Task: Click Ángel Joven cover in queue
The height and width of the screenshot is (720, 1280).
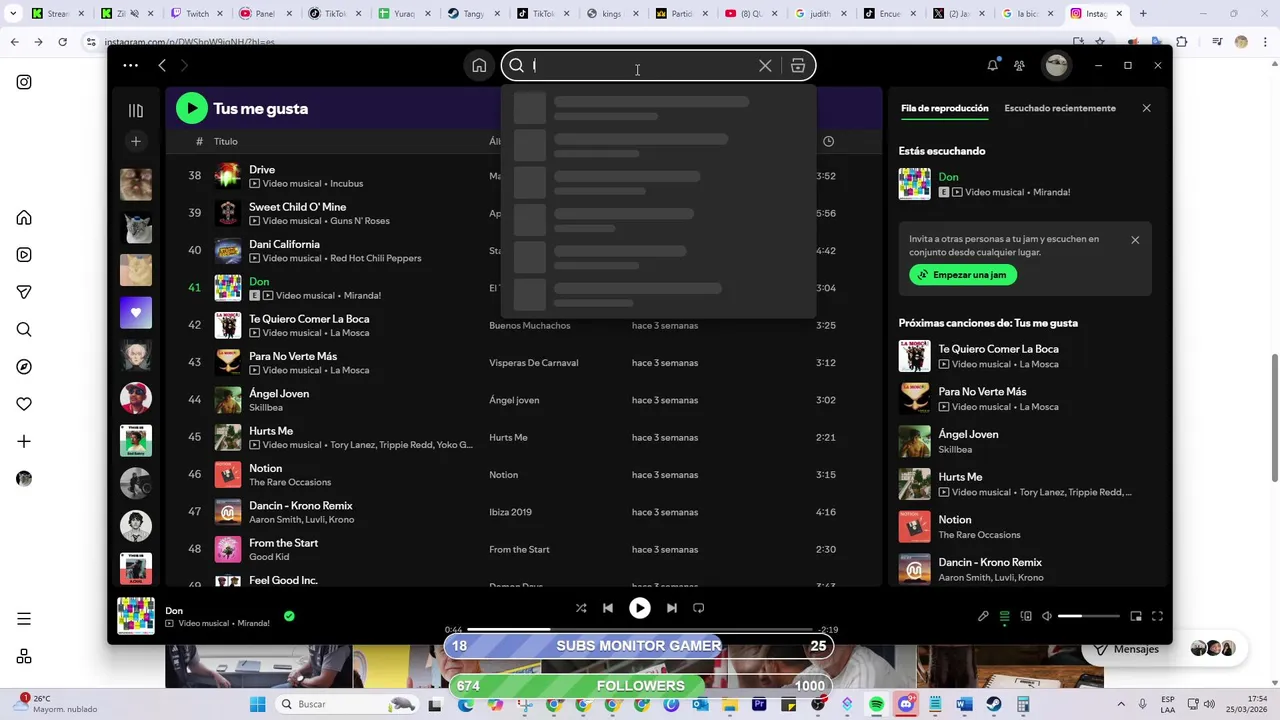Action: [x=914, y=441]
